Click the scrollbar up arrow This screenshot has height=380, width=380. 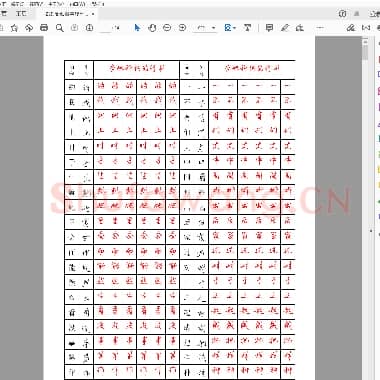click(x=365, y=41)
